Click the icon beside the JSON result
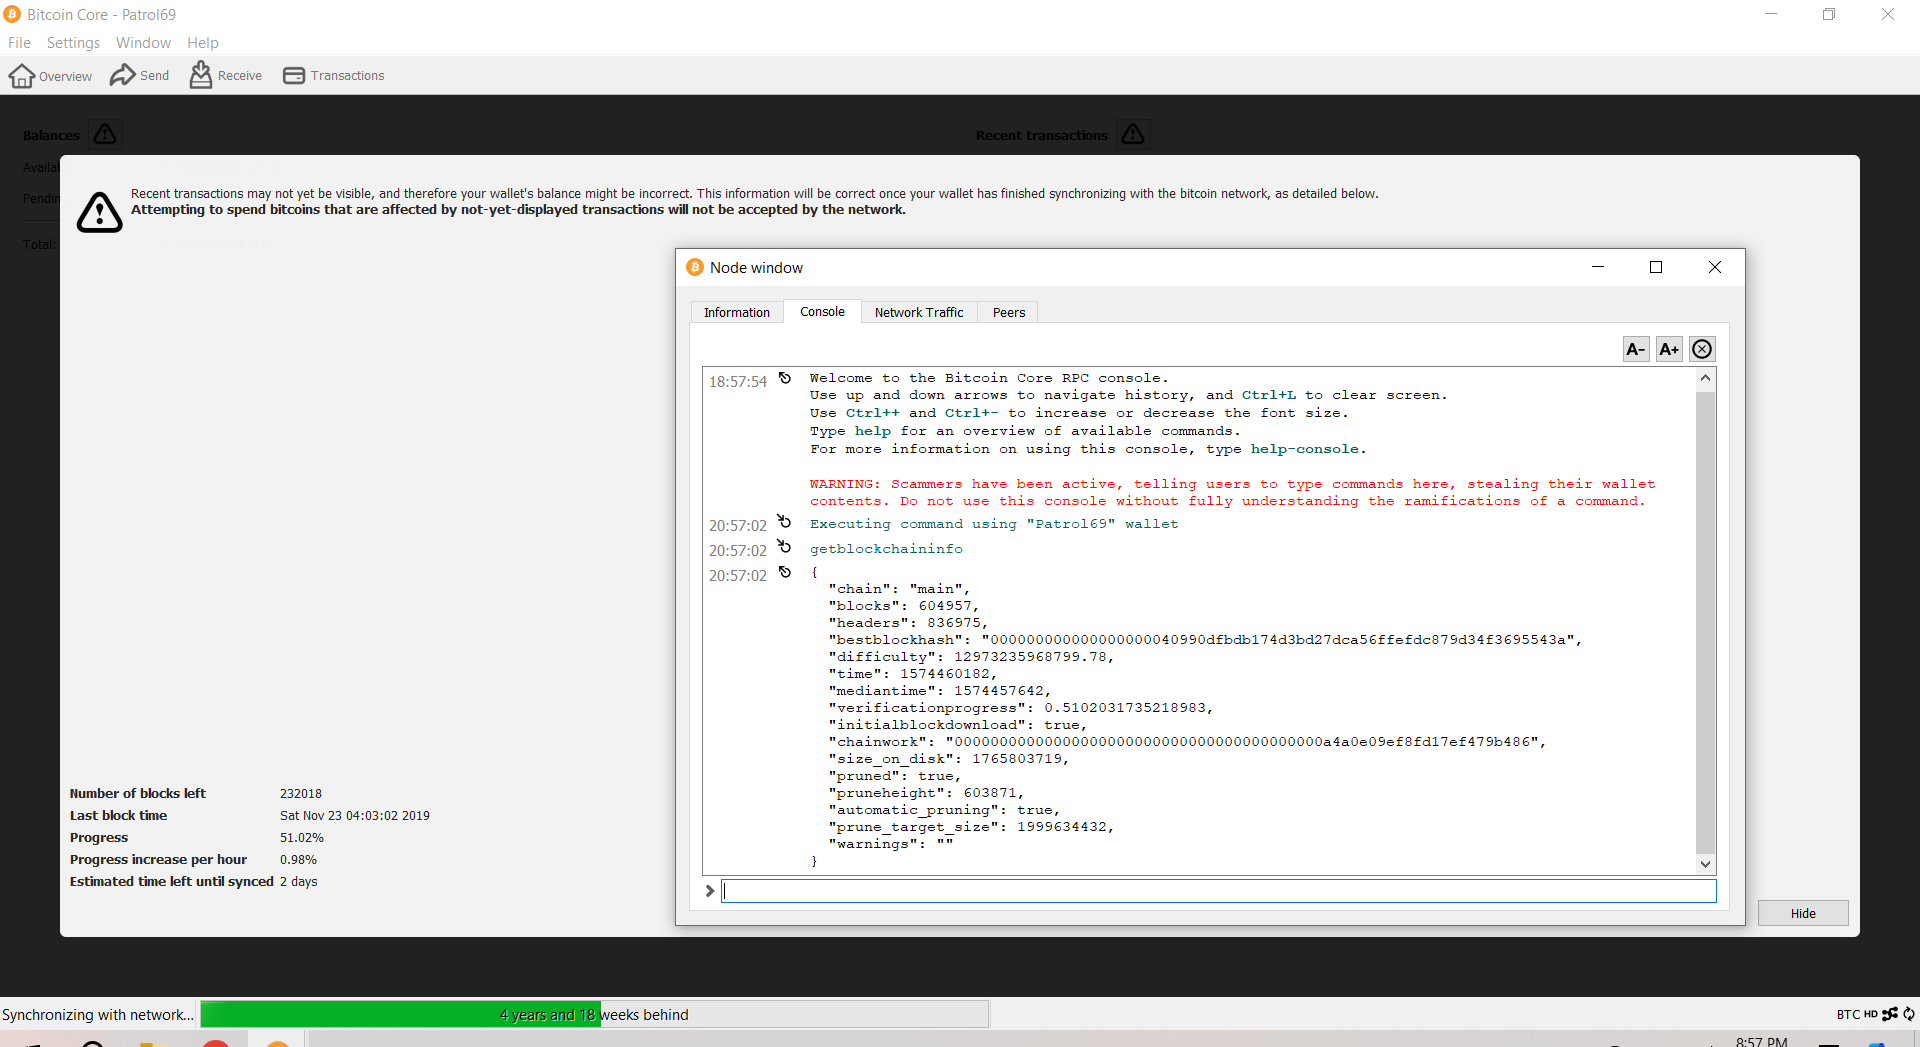Viewport: 1920px width, 1047px height. coord(785,572)
